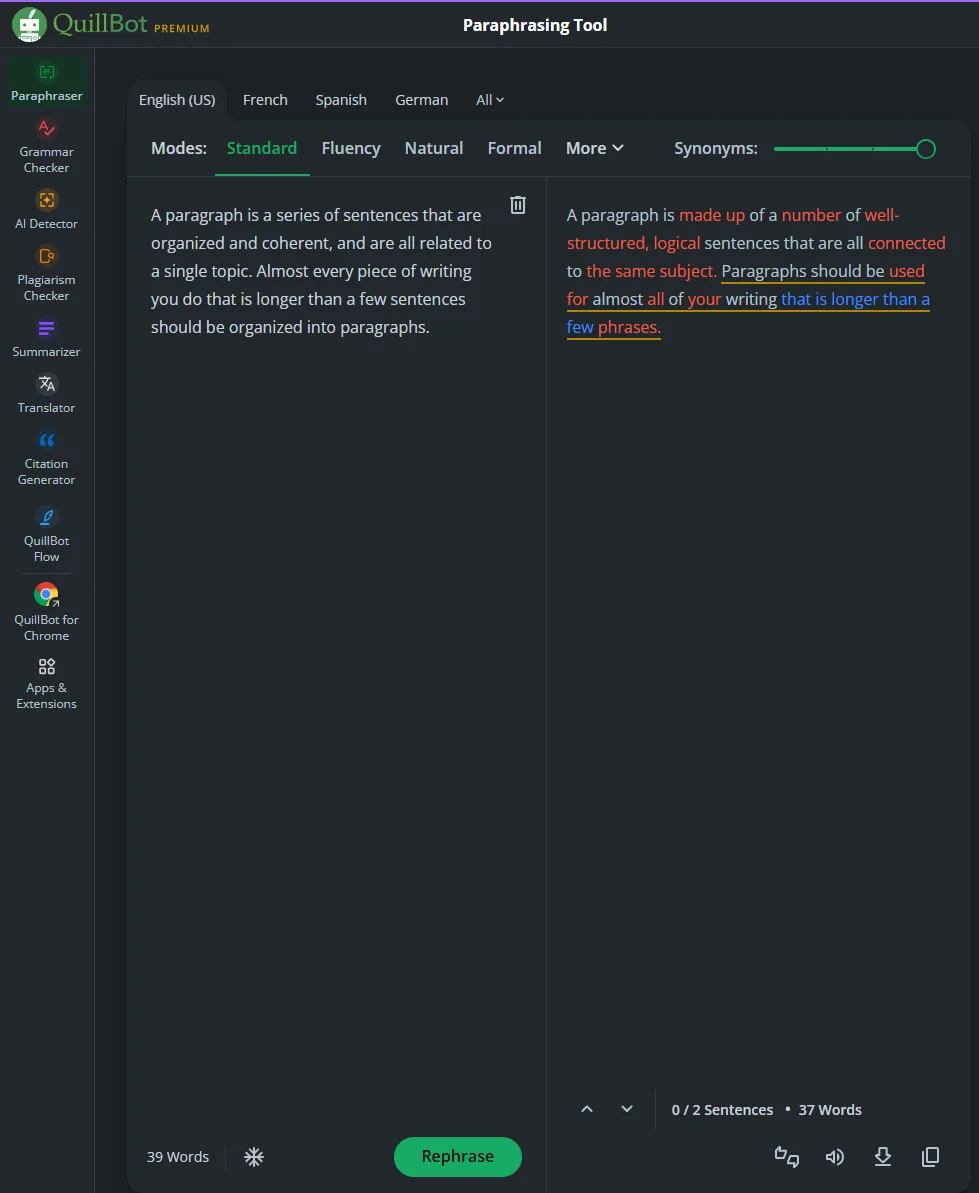Image resolution: width=979 pixels, height=1193 pixels.
Task: Go to next sentence with down arrow
Action: pyautogui.click(x=627, y=1109)
